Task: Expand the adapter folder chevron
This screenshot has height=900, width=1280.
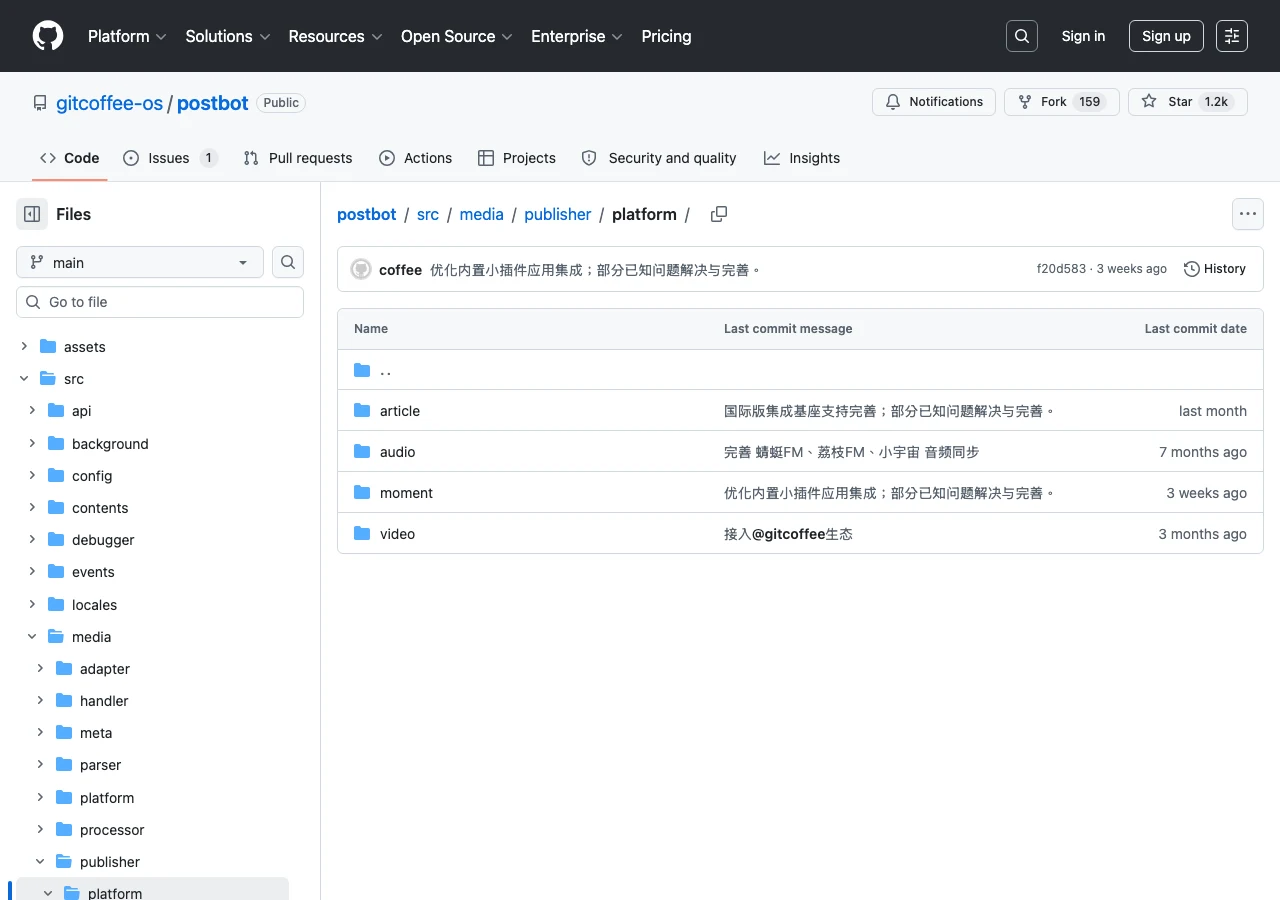Action: 40,669
